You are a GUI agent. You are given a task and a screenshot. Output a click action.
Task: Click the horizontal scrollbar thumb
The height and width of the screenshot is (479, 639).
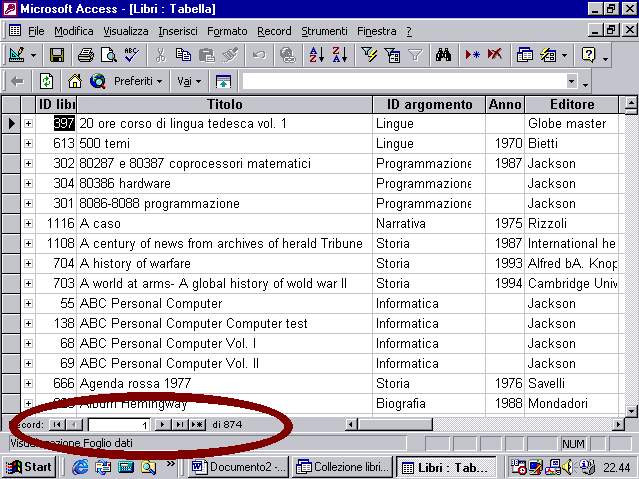pos(395,425)
